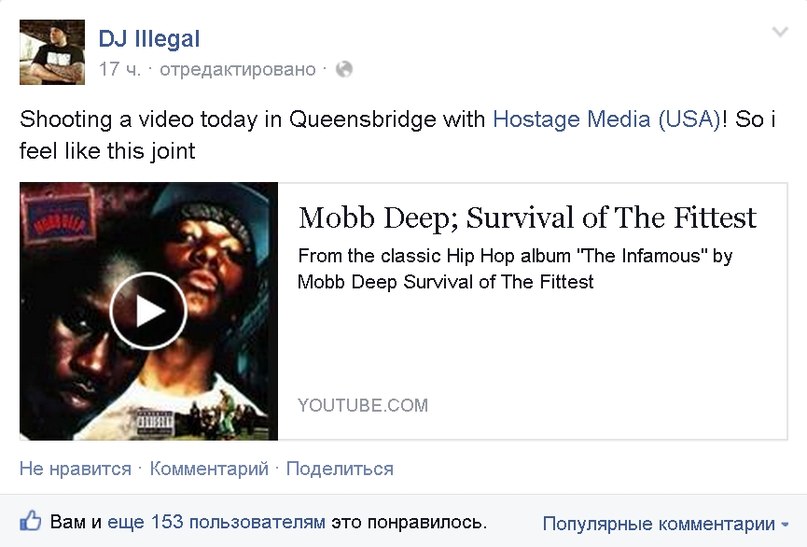
Task: Open the Hostage Media (USA) page link
Action: click(607, 119)
